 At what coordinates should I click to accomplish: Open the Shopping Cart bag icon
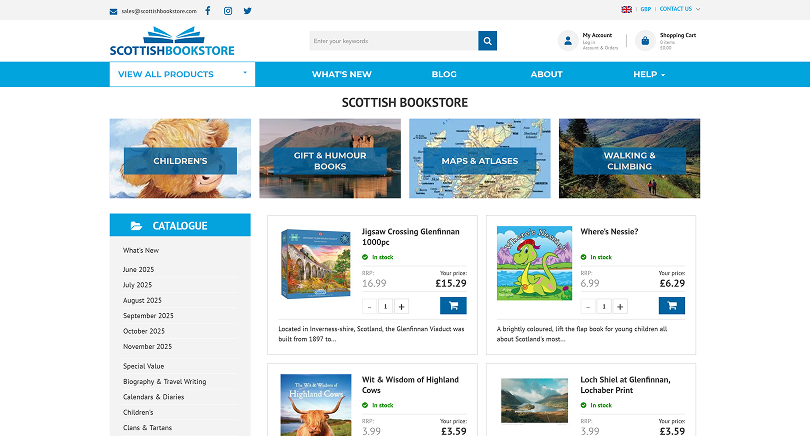[x=644, y=41]
